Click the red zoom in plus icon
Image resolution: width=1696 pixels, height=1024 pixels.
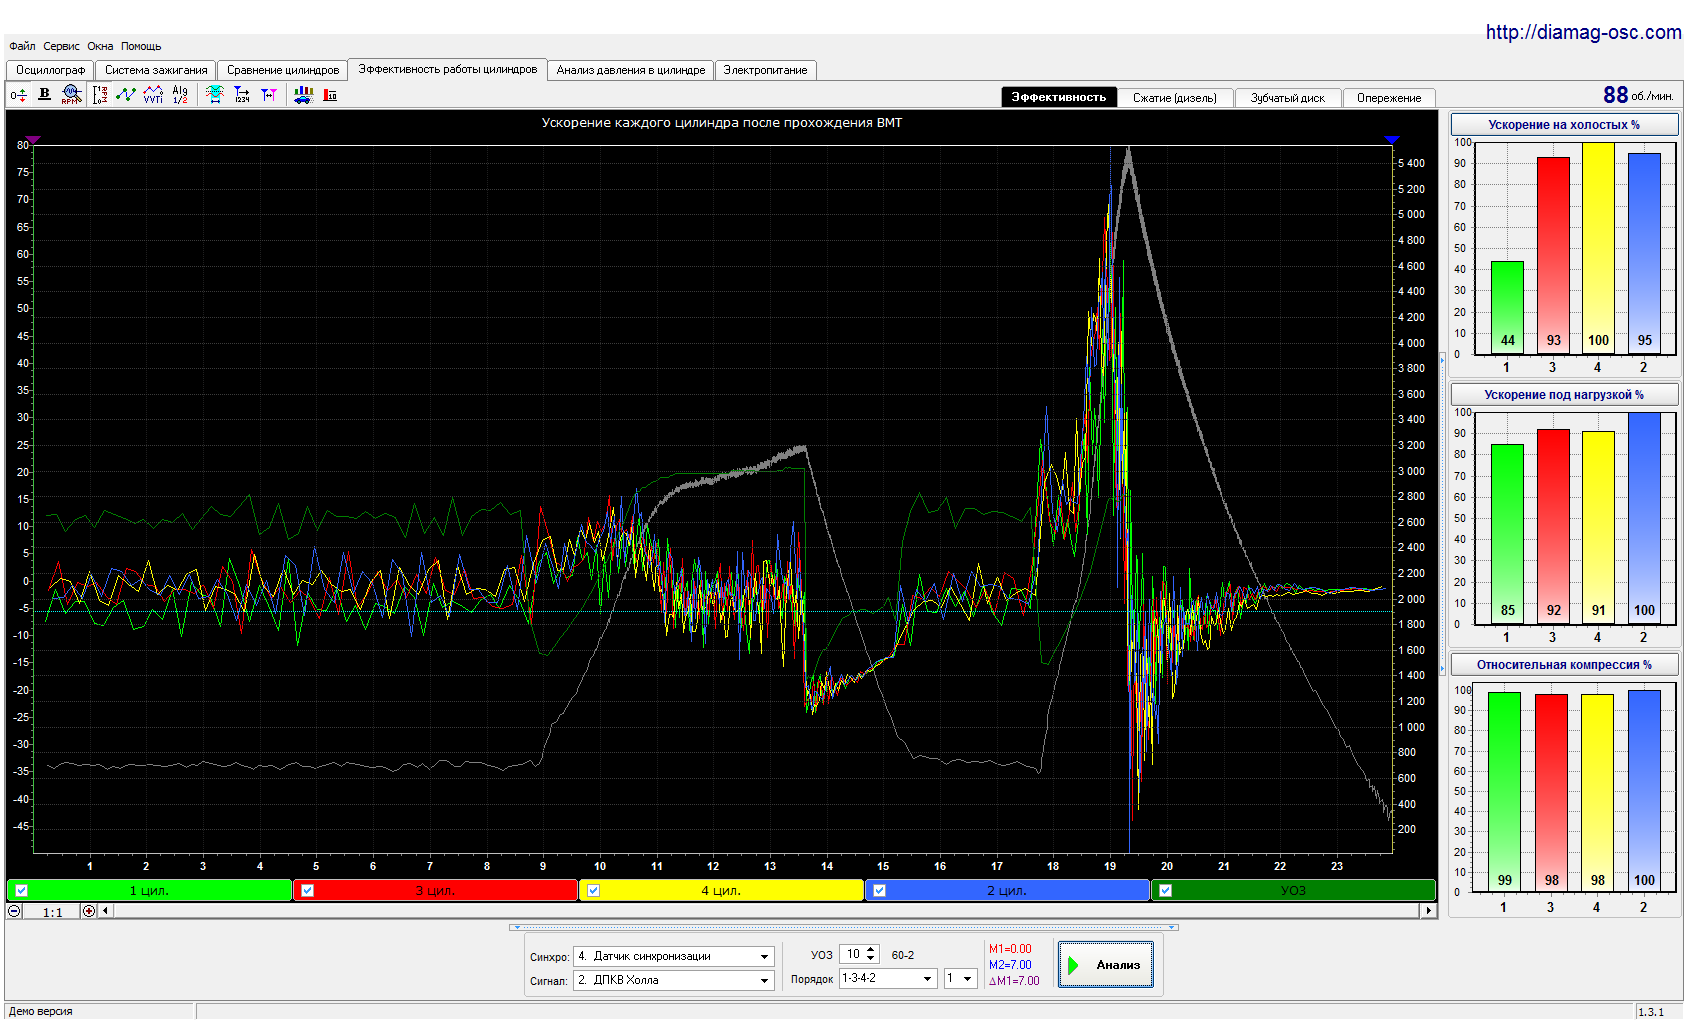[x=89, y=911]
